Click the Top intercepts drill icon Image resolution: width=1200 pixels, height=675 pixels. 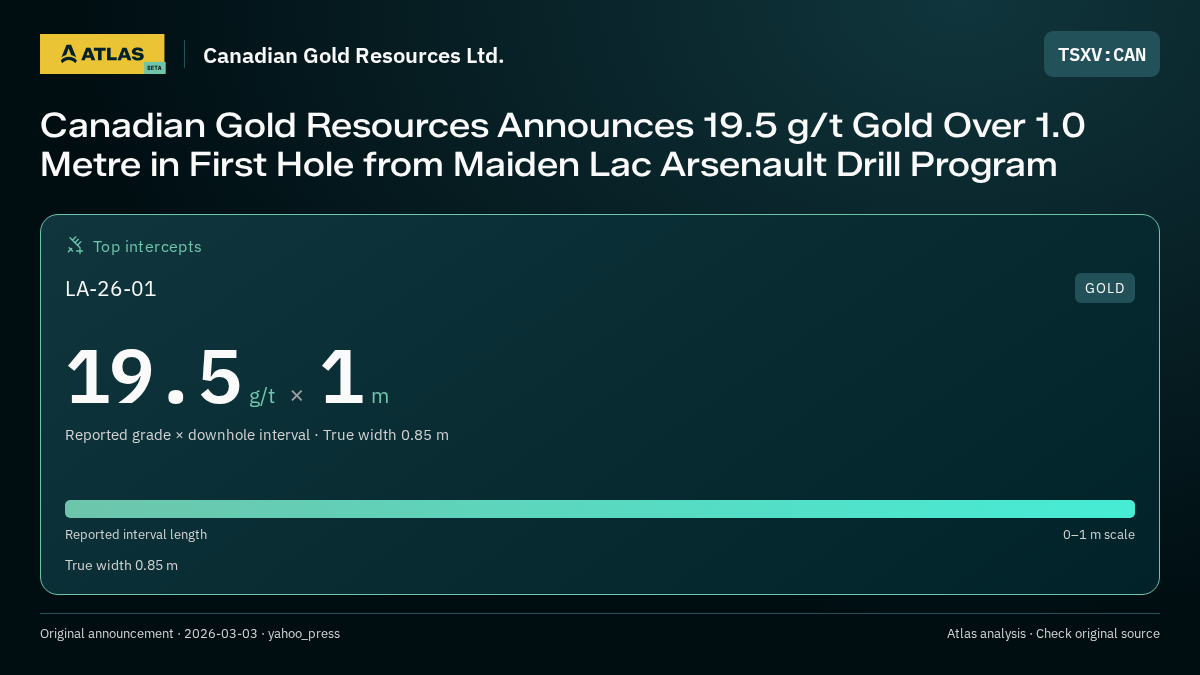point(75,245)
